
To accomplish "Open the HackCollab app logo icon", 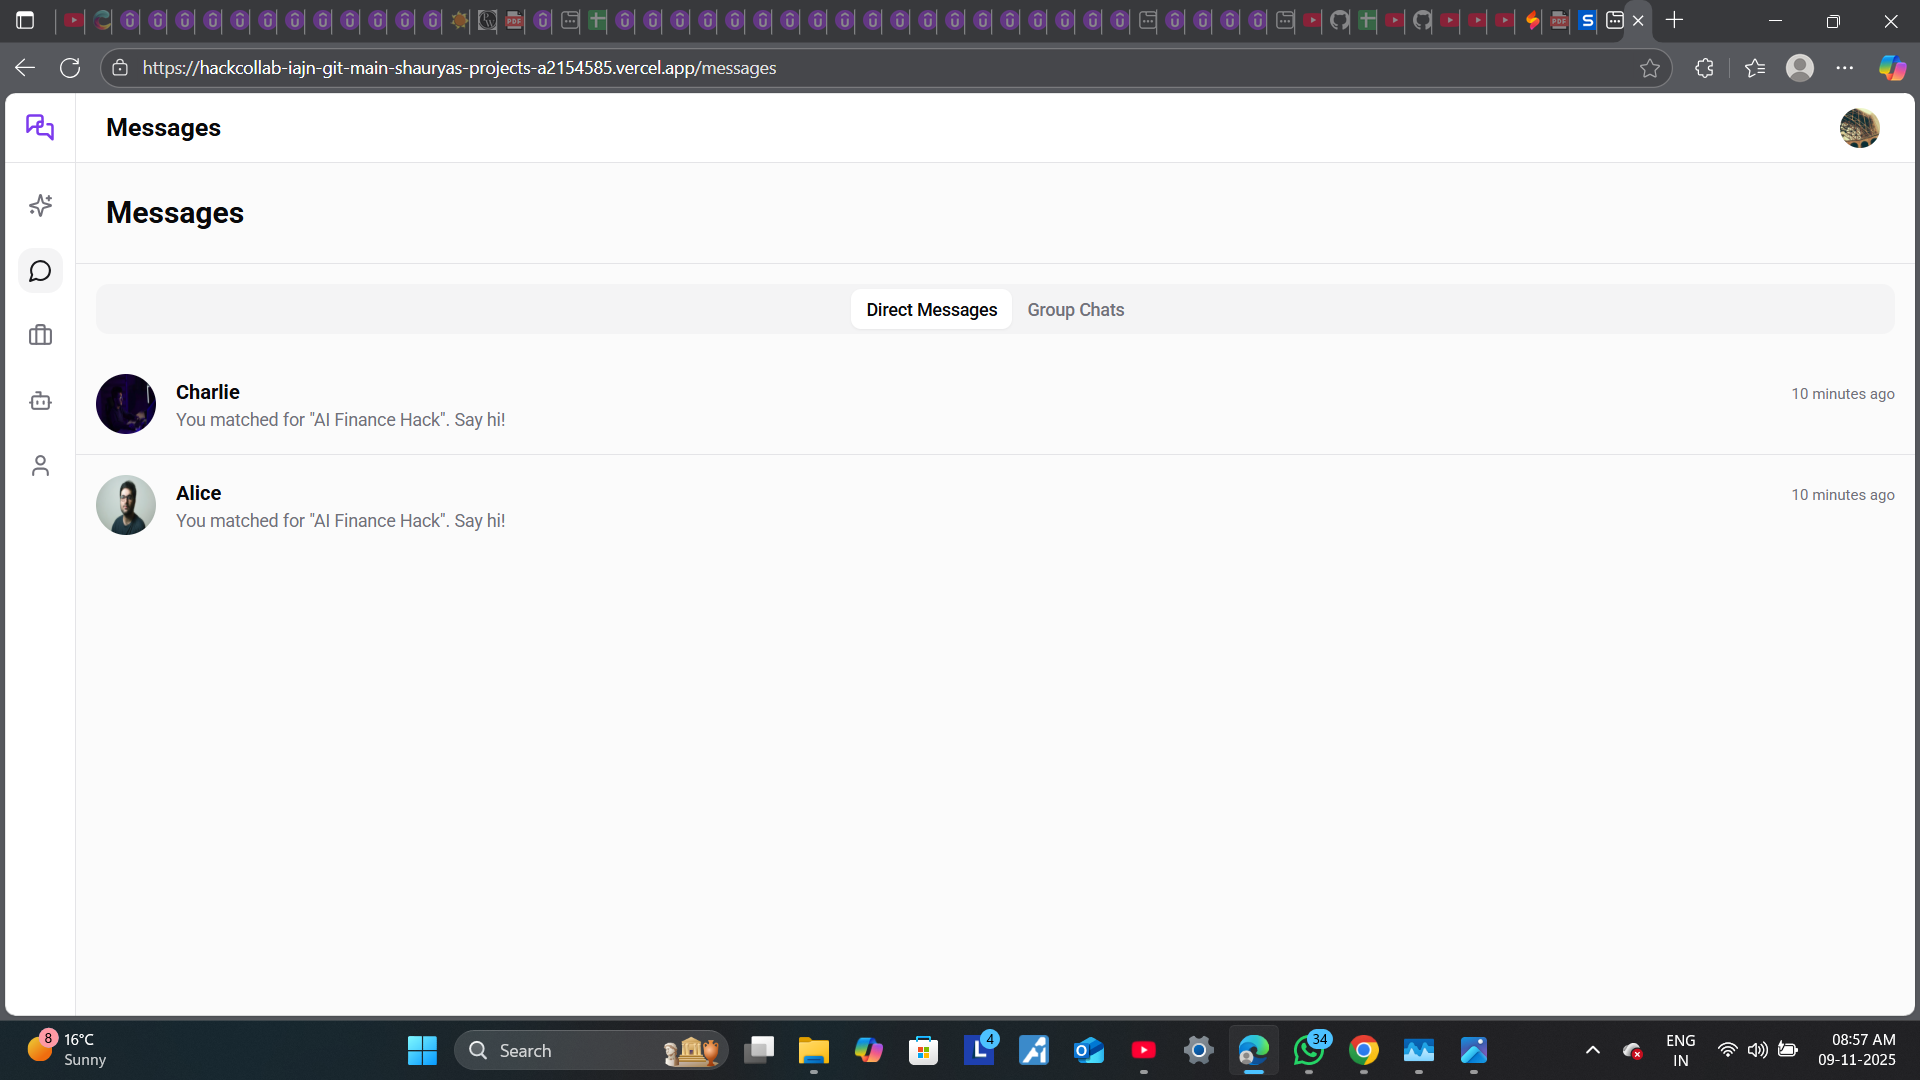I will [40, 127].
